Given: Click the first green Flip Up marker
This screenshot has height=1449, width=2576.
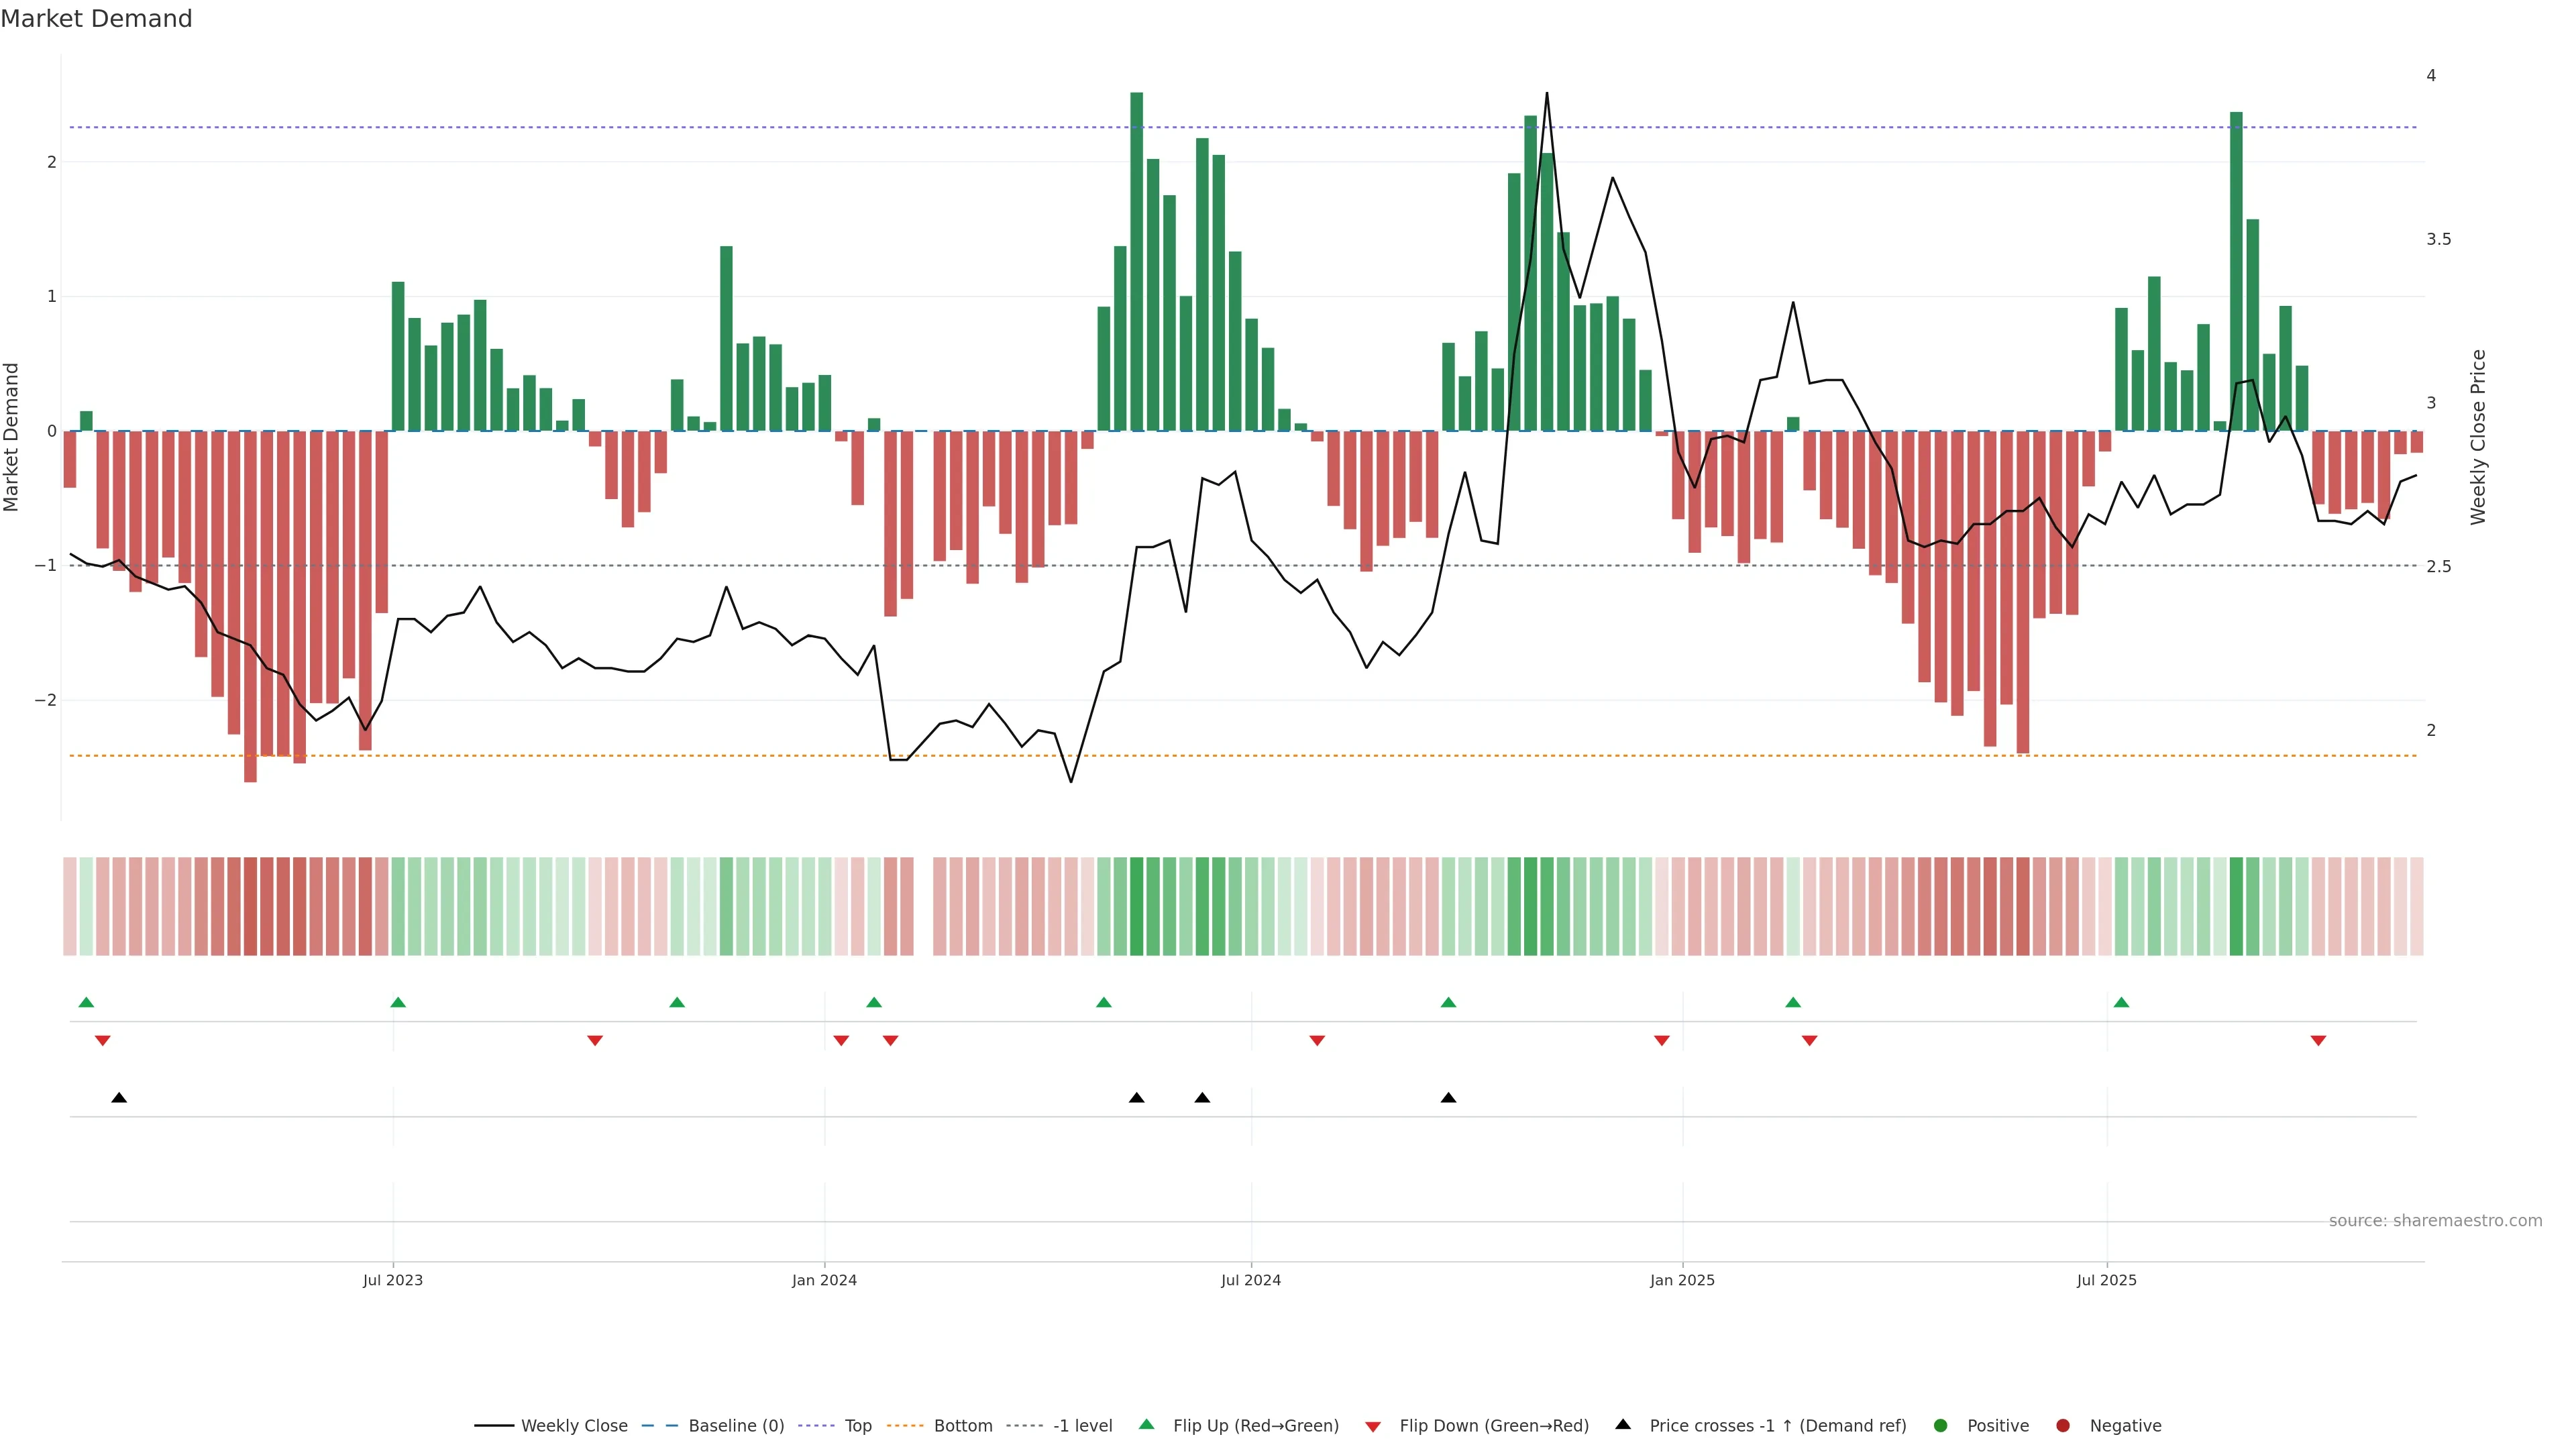Looking at the screenshot, I should click(x=86, y=1002).
